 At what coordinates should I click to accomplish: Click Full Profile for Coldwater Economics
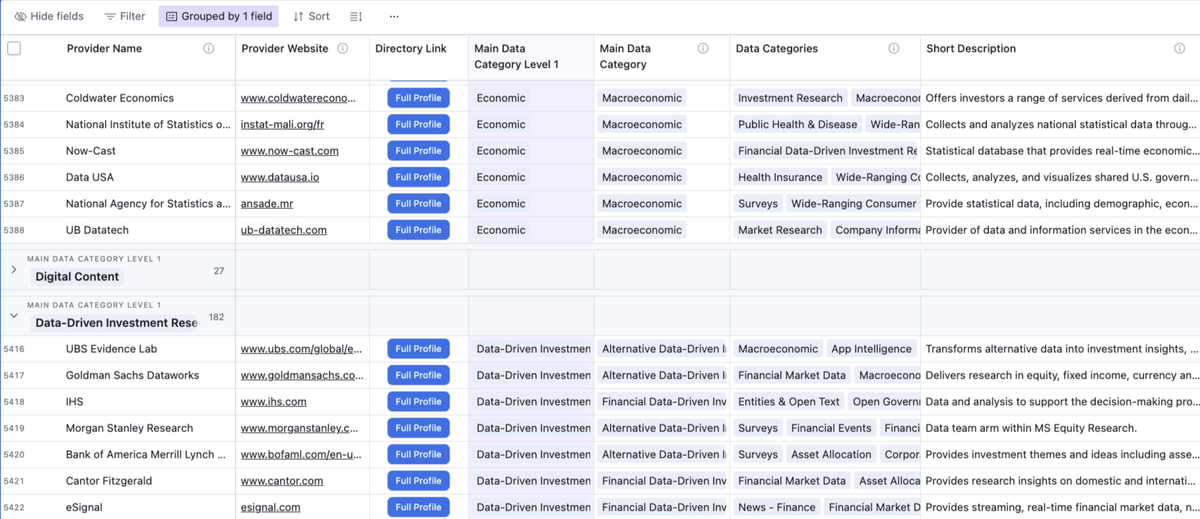tap(418, 98)
